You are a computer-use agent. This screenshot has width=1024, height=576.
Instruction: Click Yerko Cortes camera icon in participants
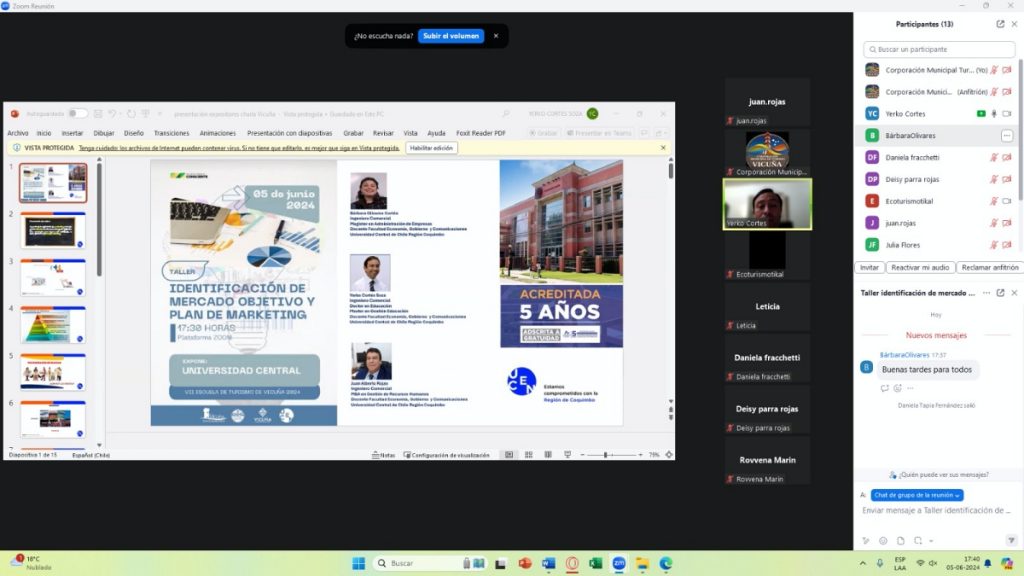tap(1007, 114)
